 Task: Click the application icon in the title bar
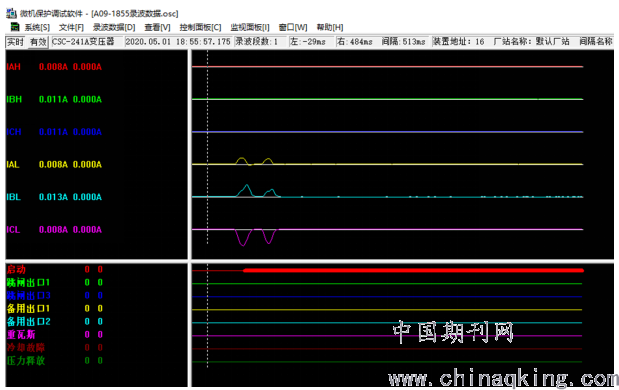point(11,13)
